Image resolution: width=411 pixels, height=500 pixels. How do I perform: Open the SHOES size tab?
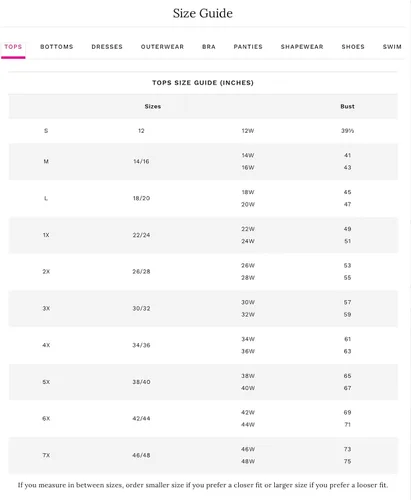coord(353,47)
